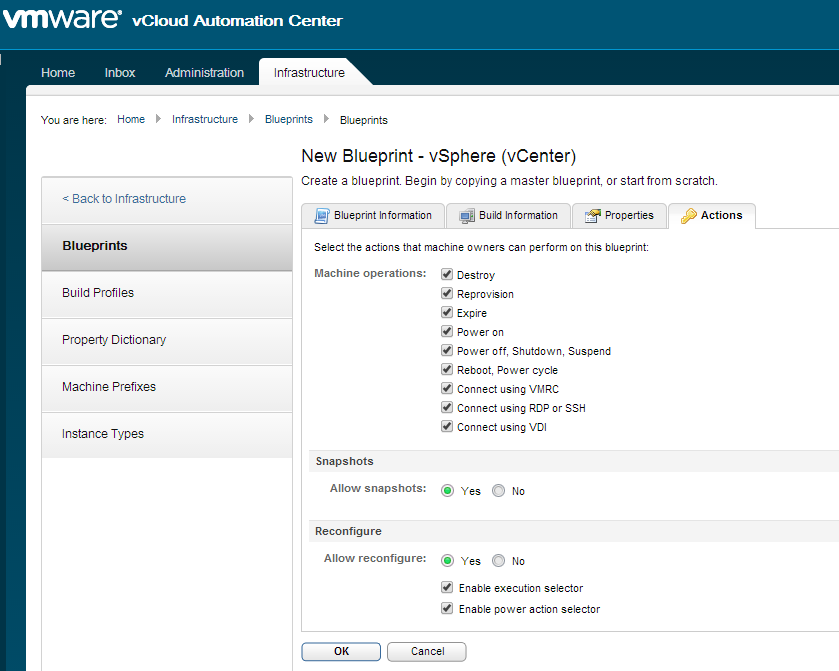Click the Blueprint Information tab icon
839x671 pixels.
pyautogui.click(x=322, y=215)
